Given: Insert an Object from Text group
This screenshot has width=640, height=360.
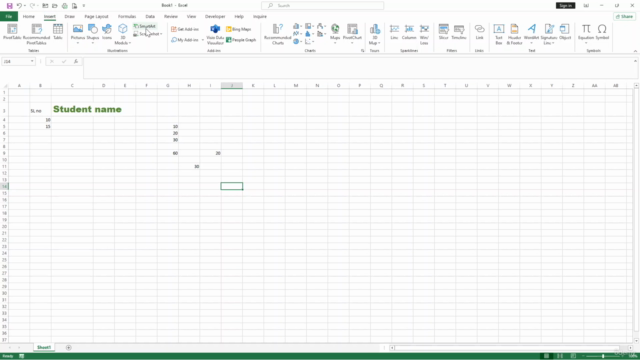Looking at the screenshot, I should pyautogui.click(x=565, y=32).
